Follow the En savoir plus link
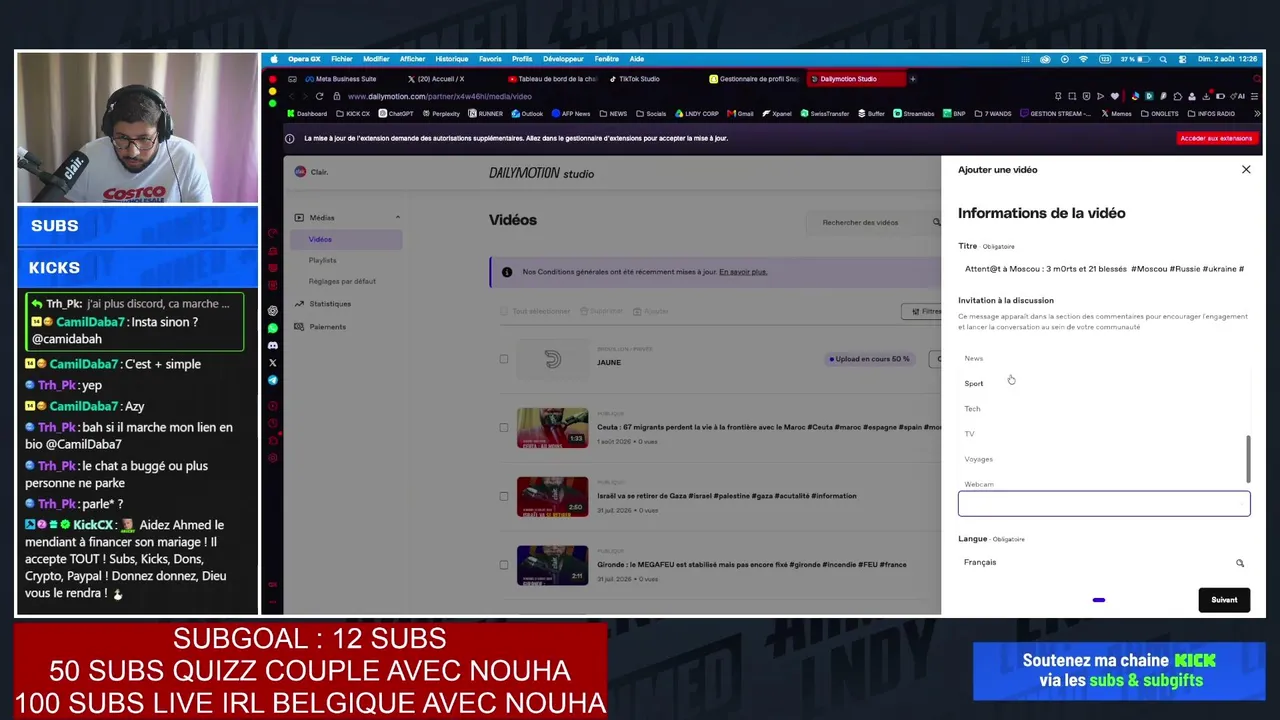This screenshot has height=720, width=1280. pyautogui.click(x=745, y=272)
